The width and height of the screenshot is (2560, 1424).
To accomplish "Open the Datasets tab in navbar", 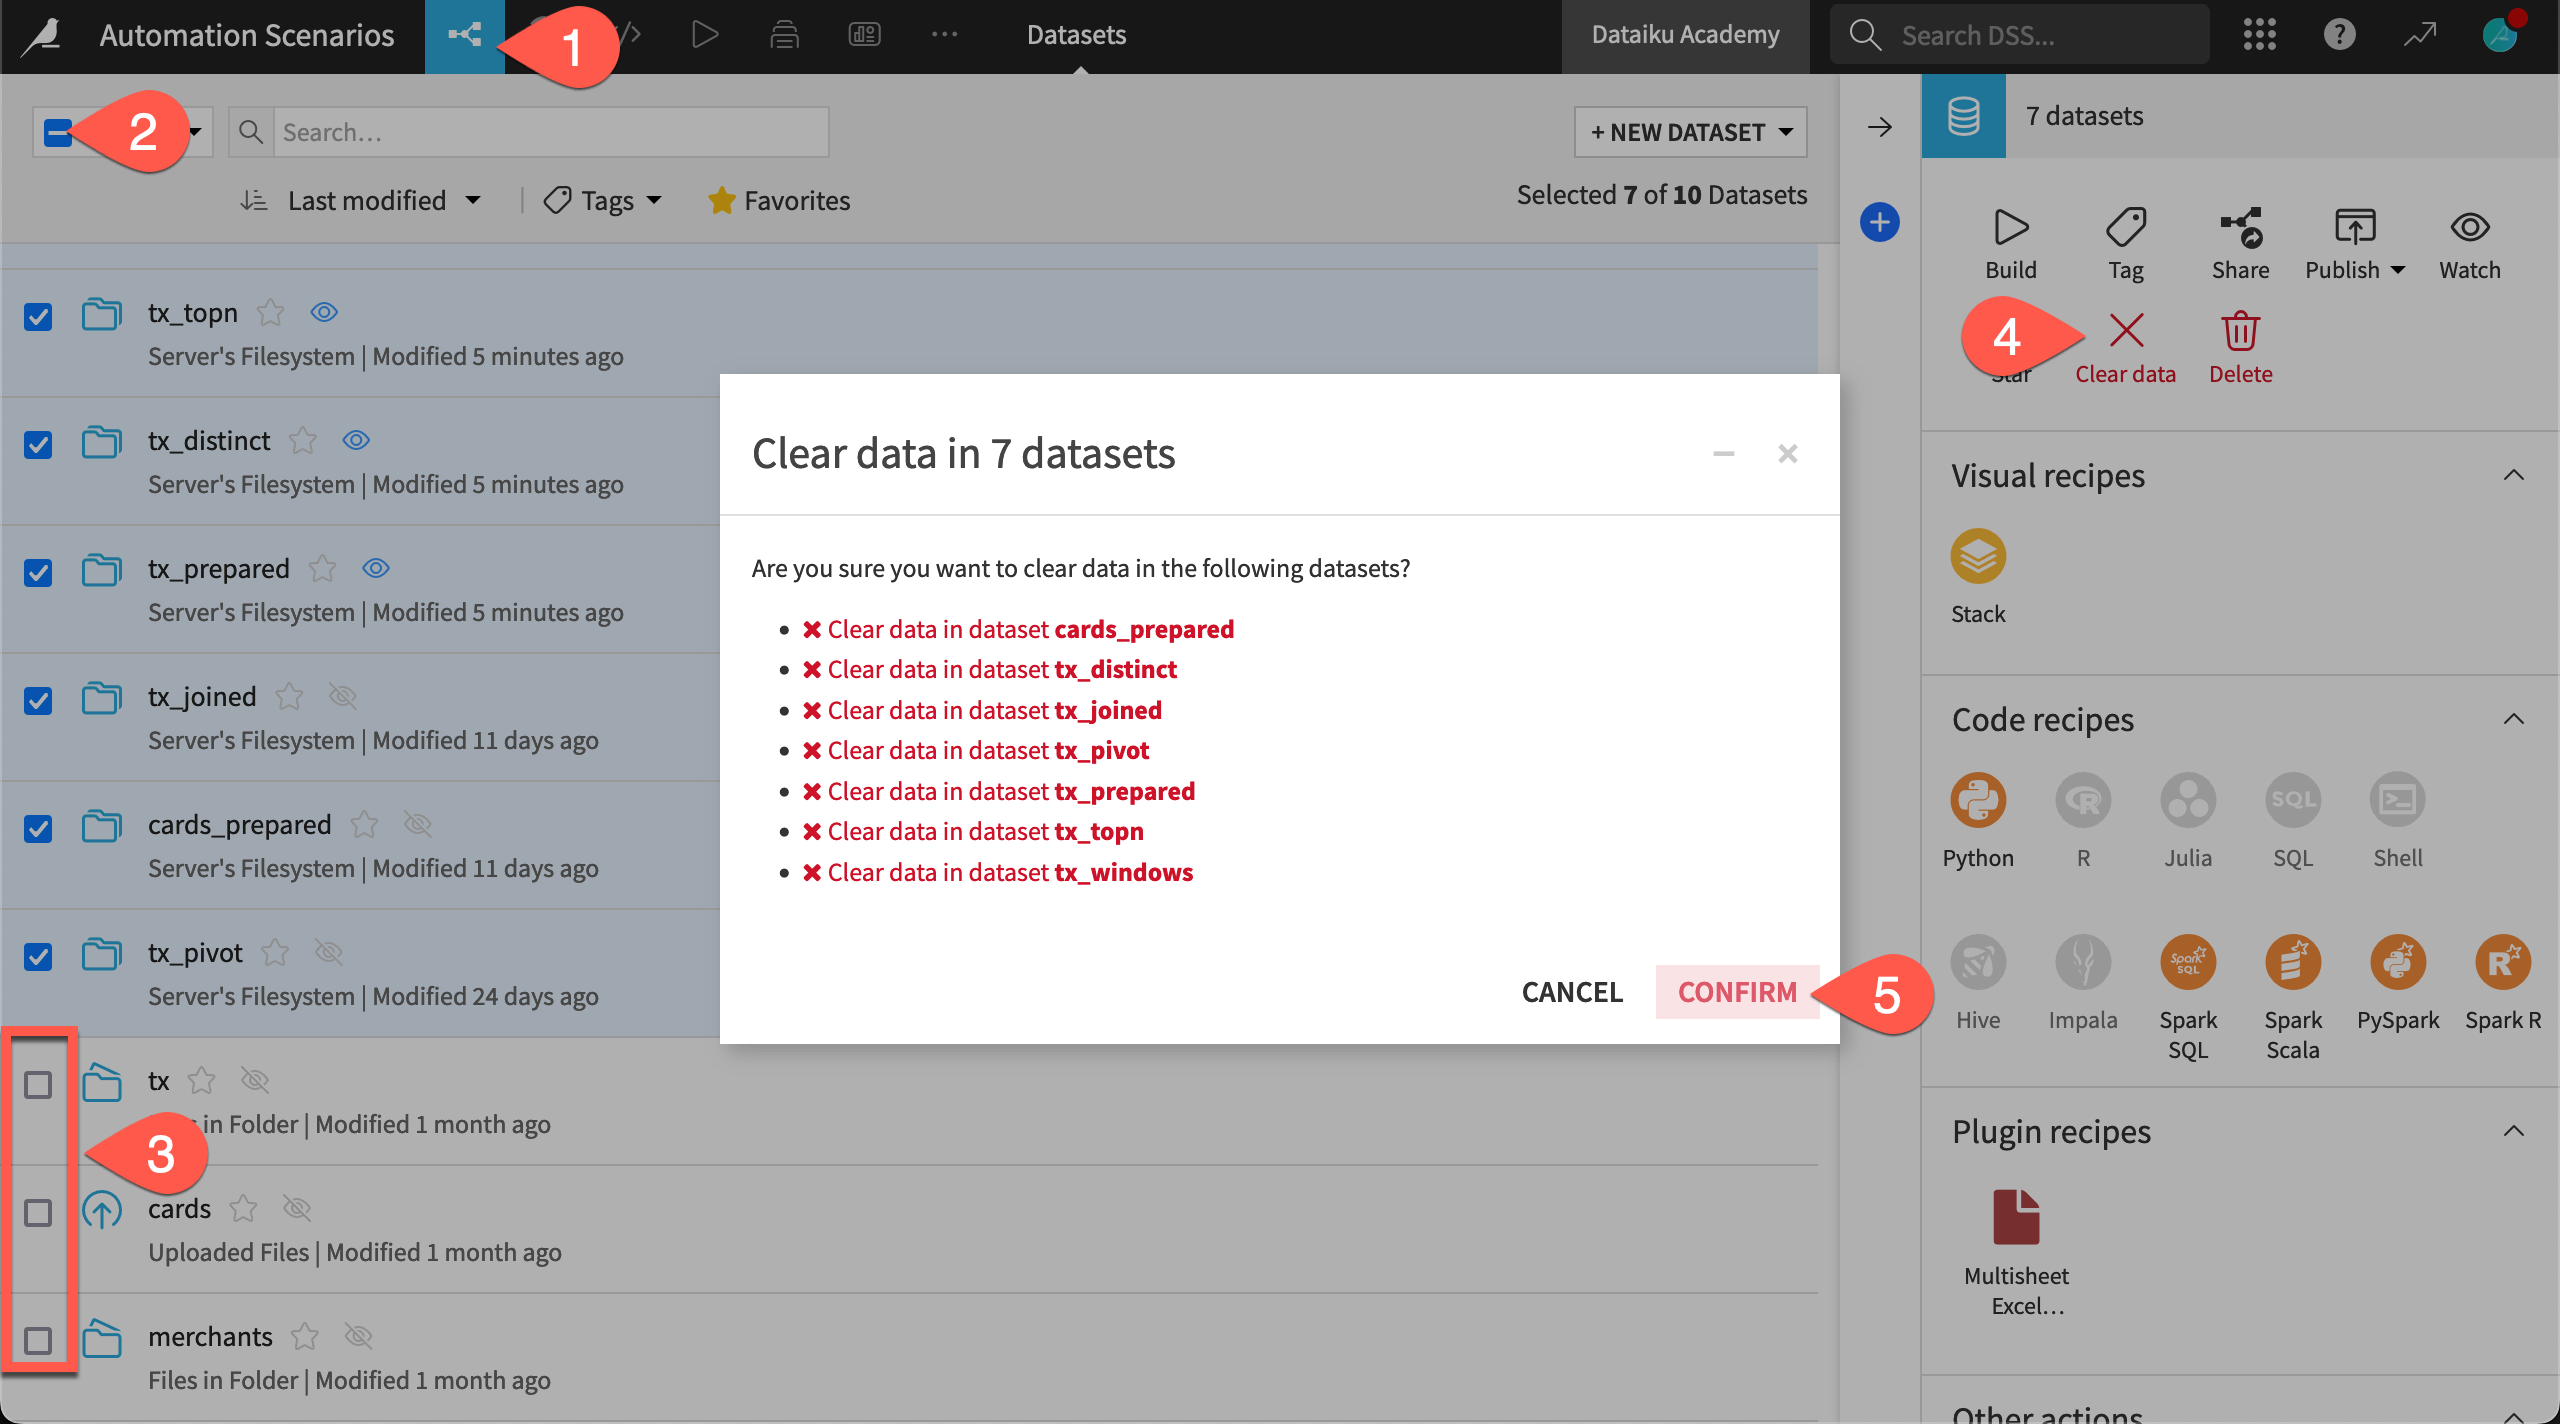I will point(1076,35).
